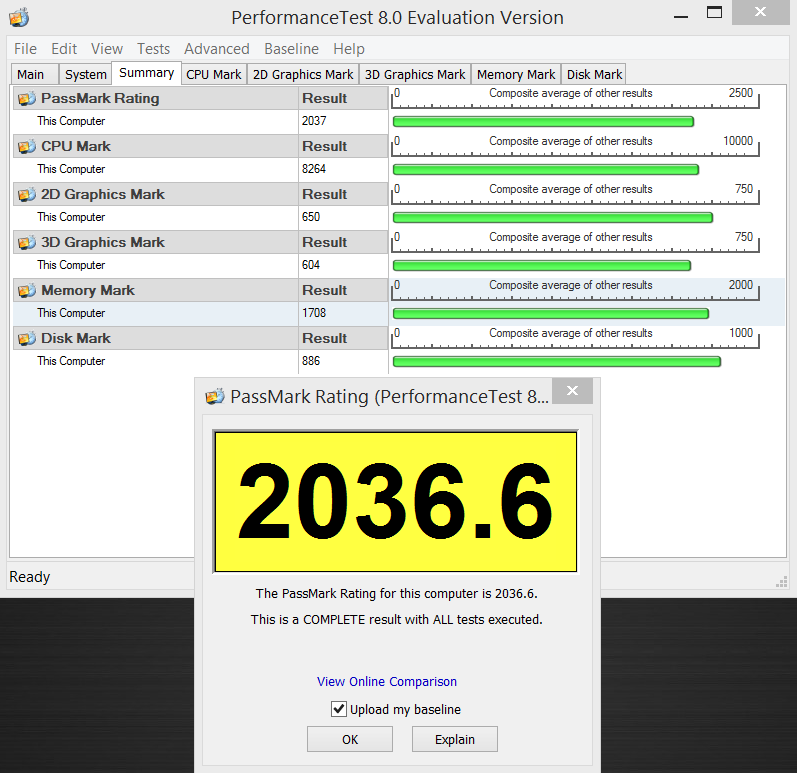
Task: Open the Help menu
Action: tap(349, 49)
